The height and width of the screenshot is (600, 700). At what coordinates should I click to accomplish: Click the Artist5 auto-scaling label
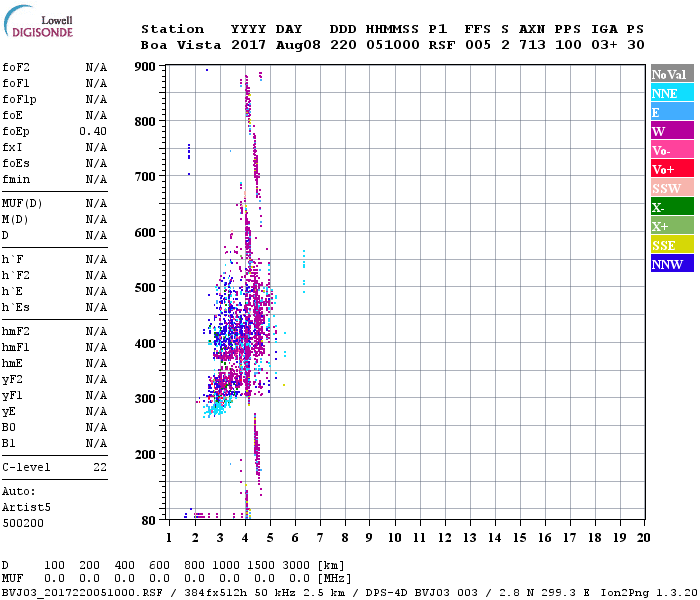click(26, 508)
